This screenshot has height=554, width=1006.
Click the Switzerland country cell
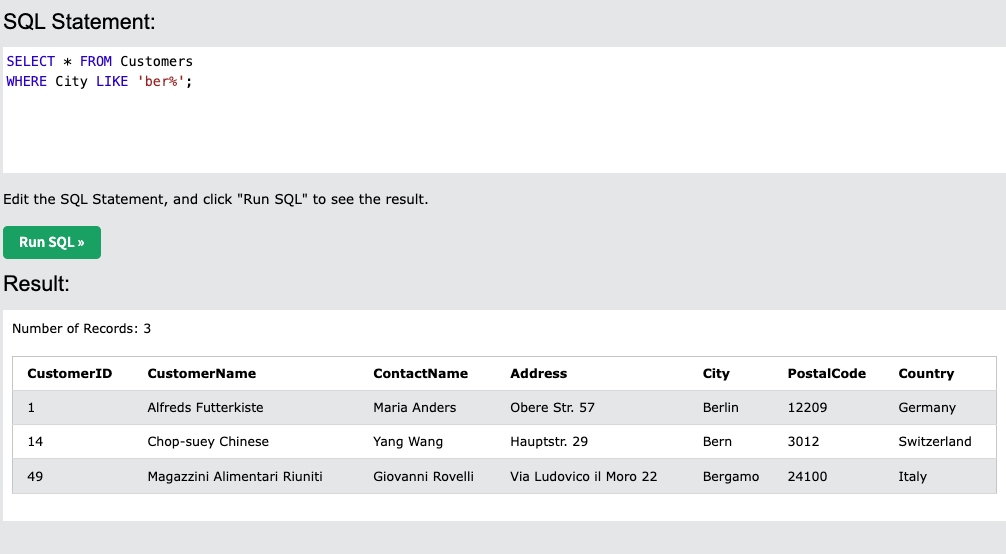(935, 442)
